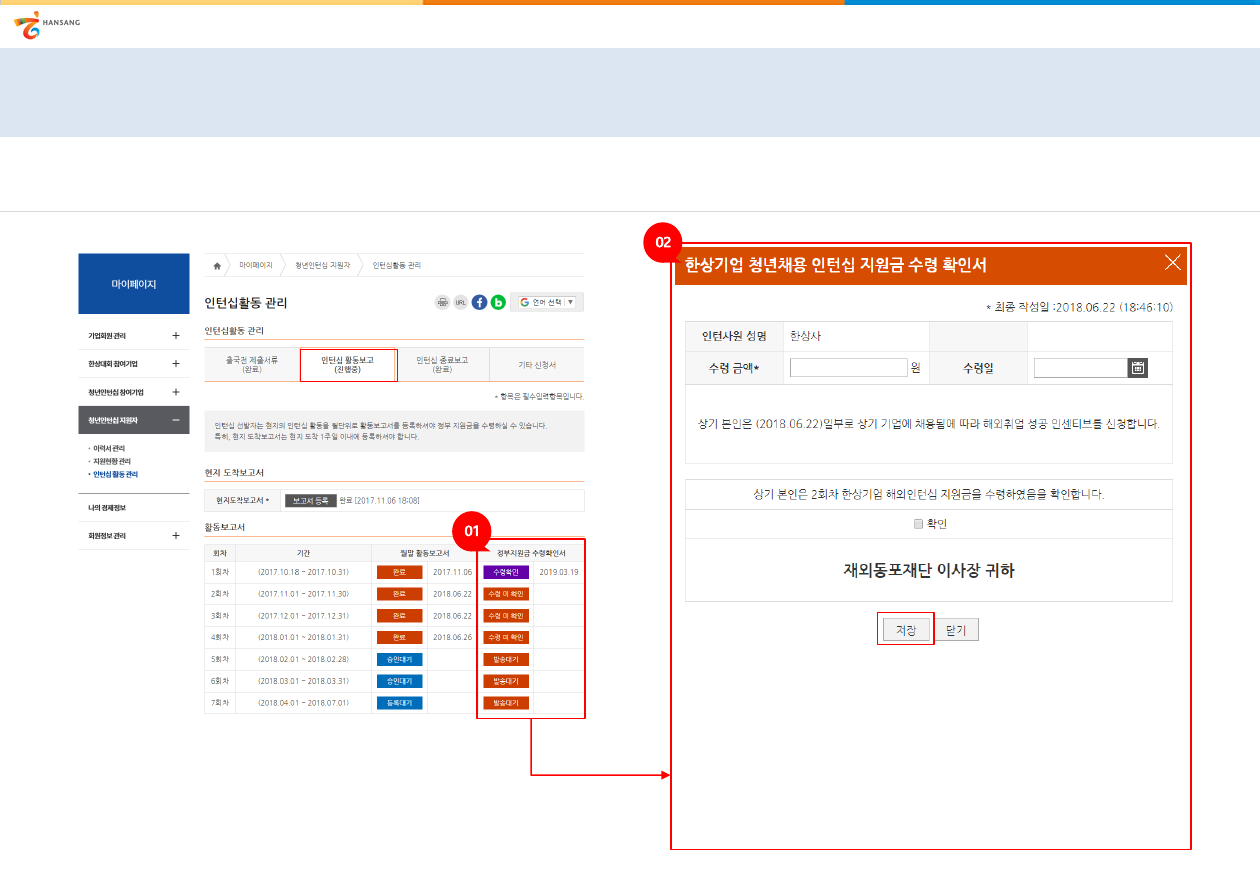
Task: Click the 2018.06.26 date in 4회차 row
Action: 453,638
